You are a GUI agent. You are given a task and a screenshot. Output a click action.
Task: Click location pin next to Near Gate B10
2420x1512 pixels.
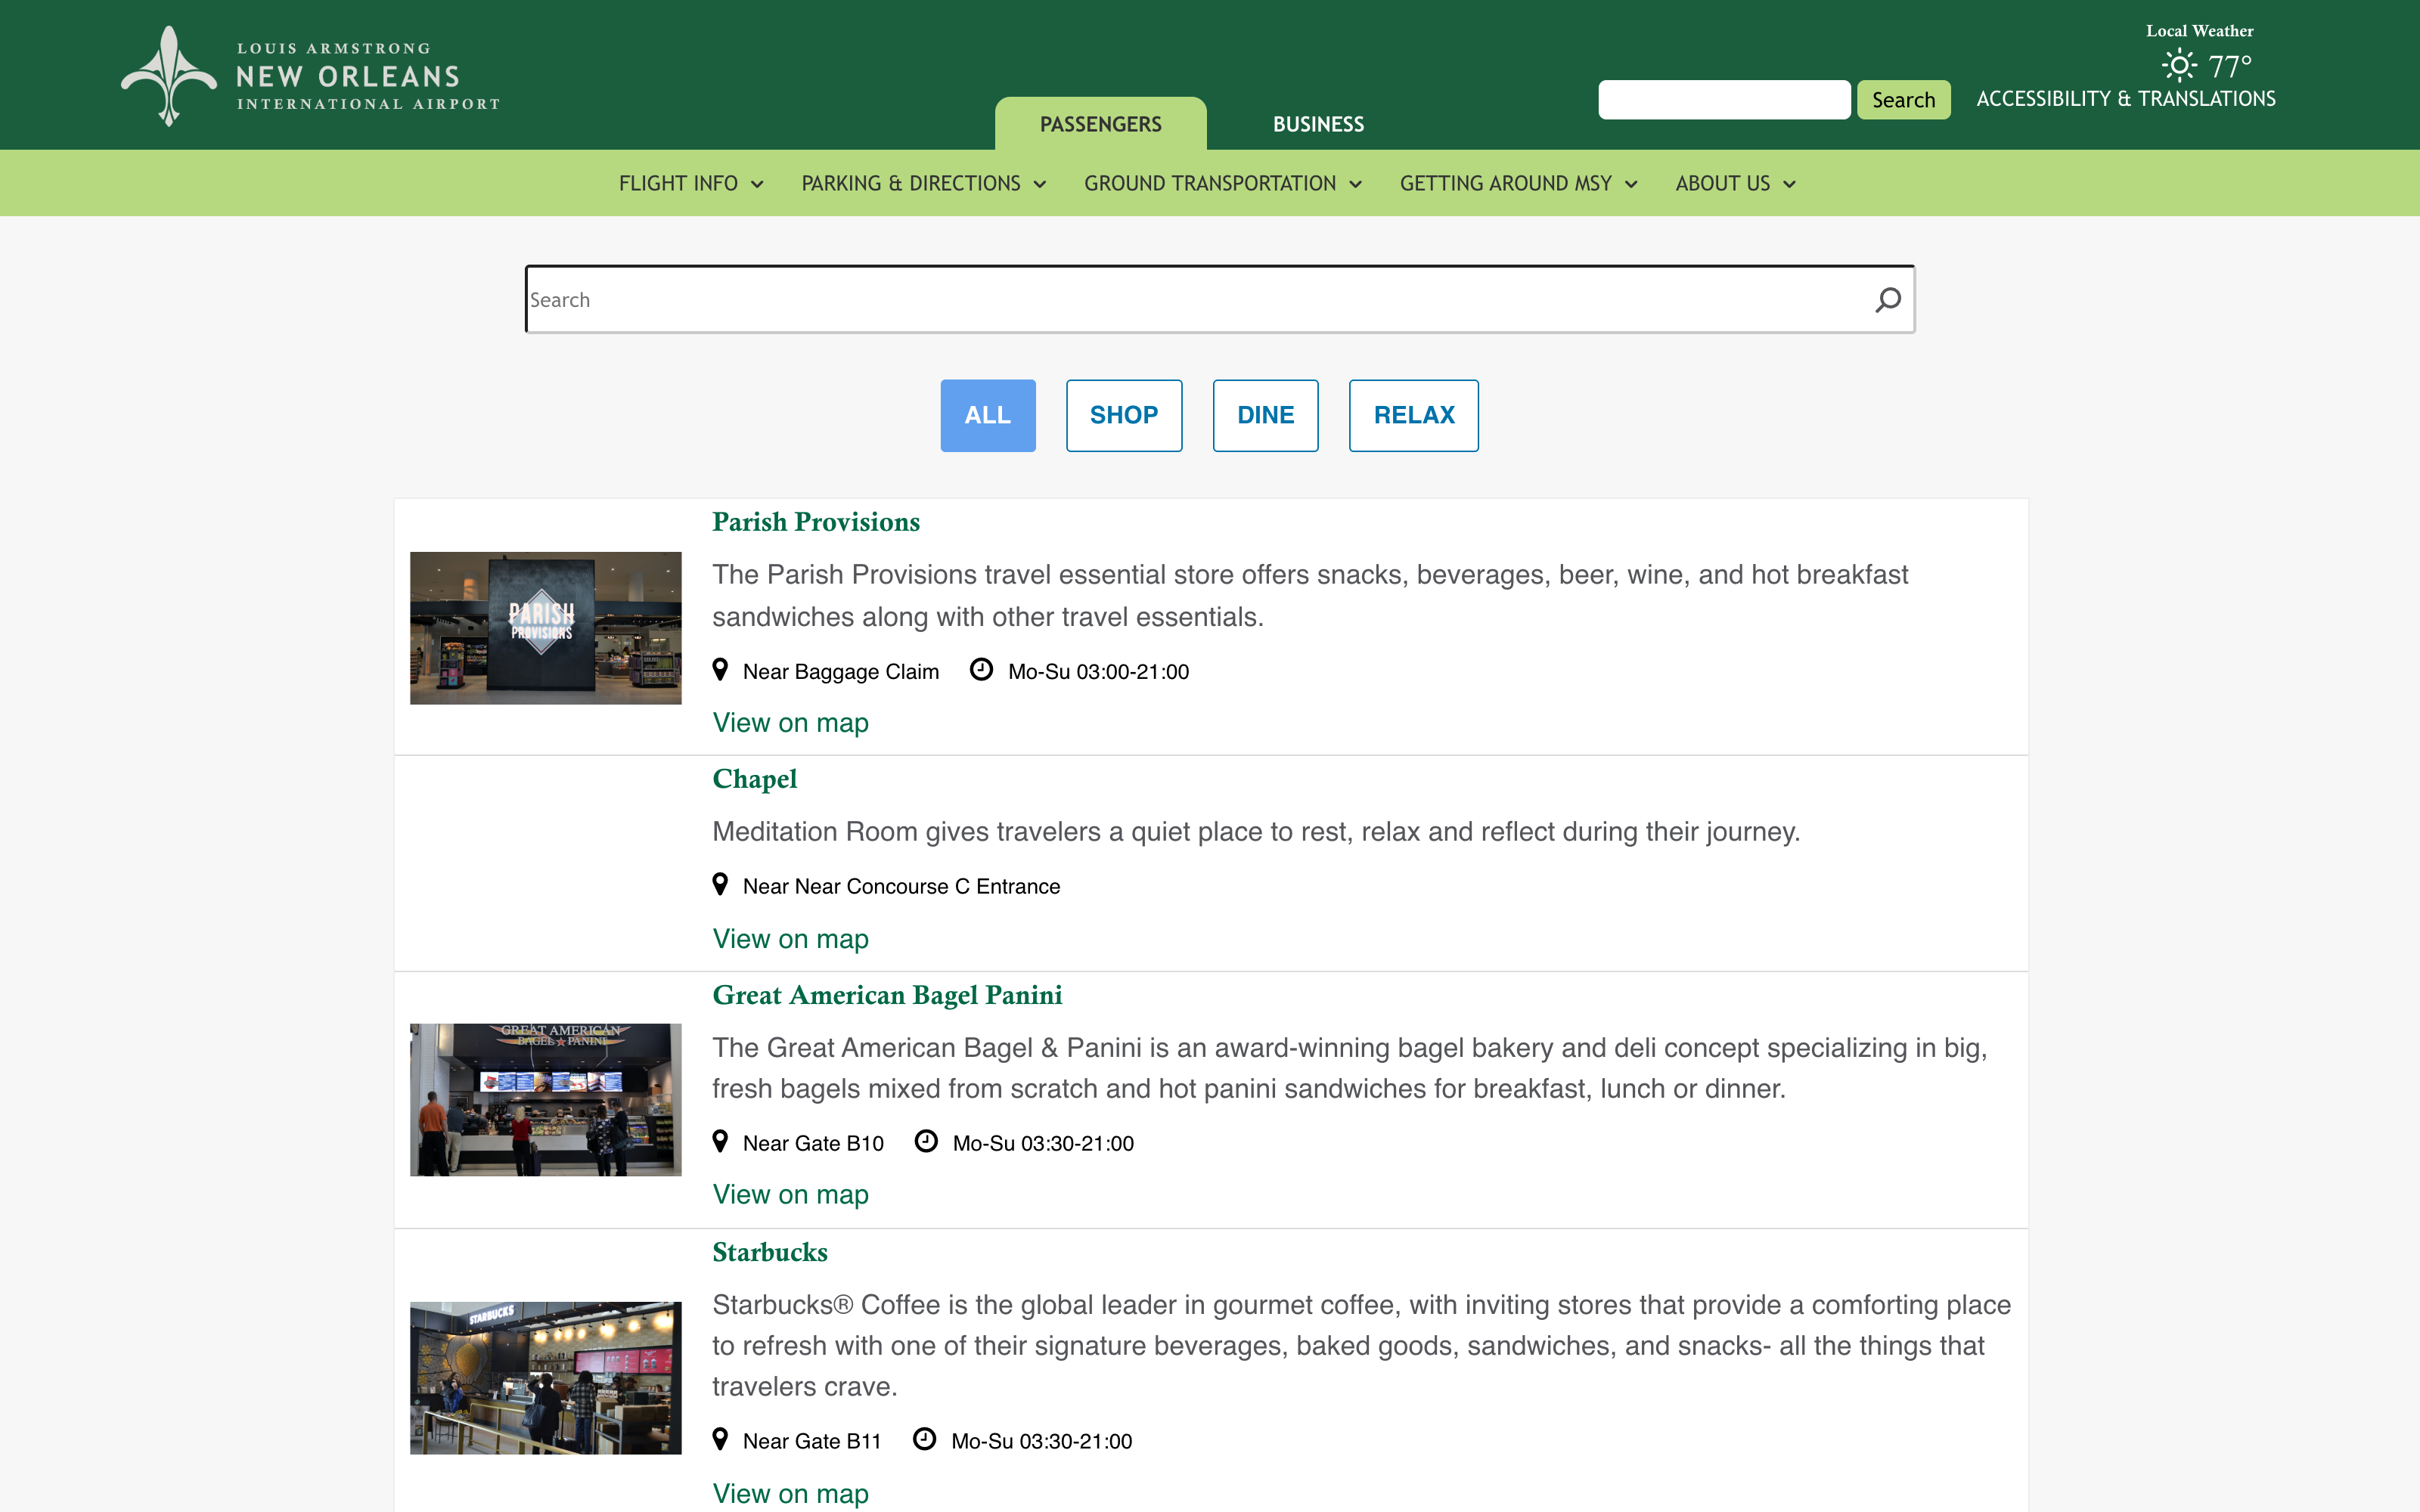click(720, 1142)
